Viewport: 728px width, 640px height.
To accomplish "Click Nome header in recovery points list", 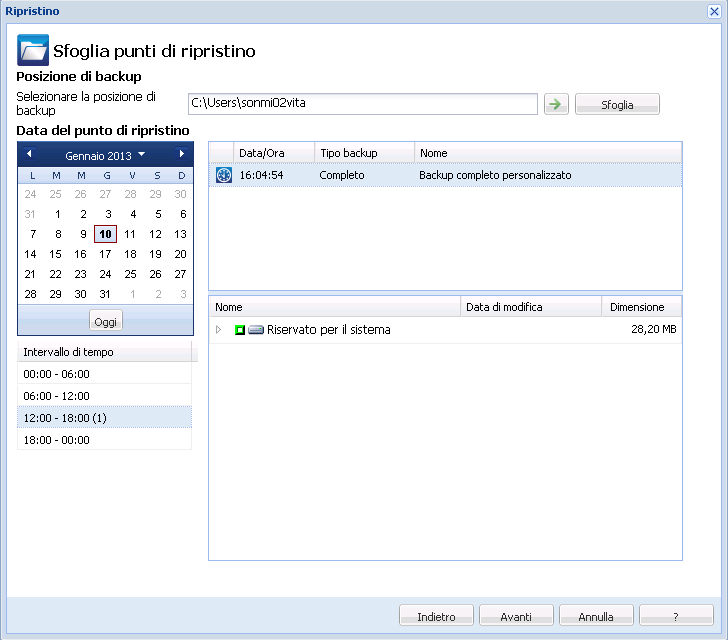I will (548, 153).
